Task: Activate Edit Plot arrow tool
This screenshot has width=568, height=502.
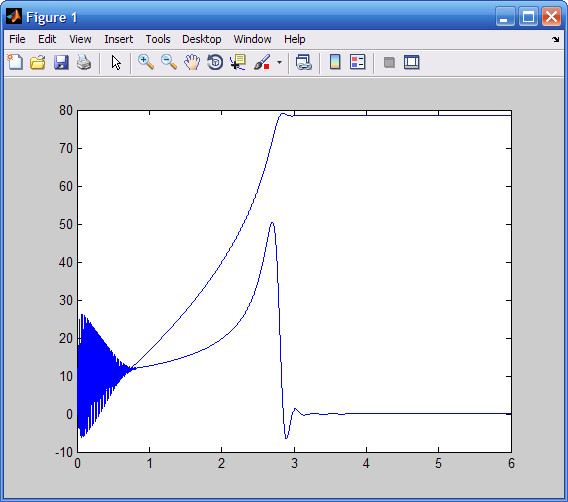Action: click(x=116, y=62)
